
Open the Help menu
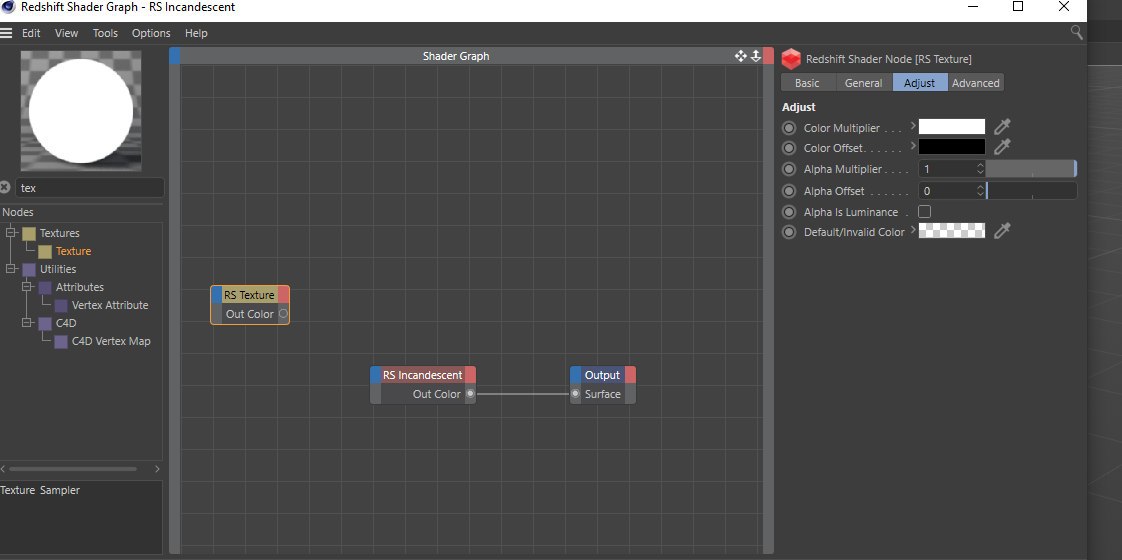[196, 33]
